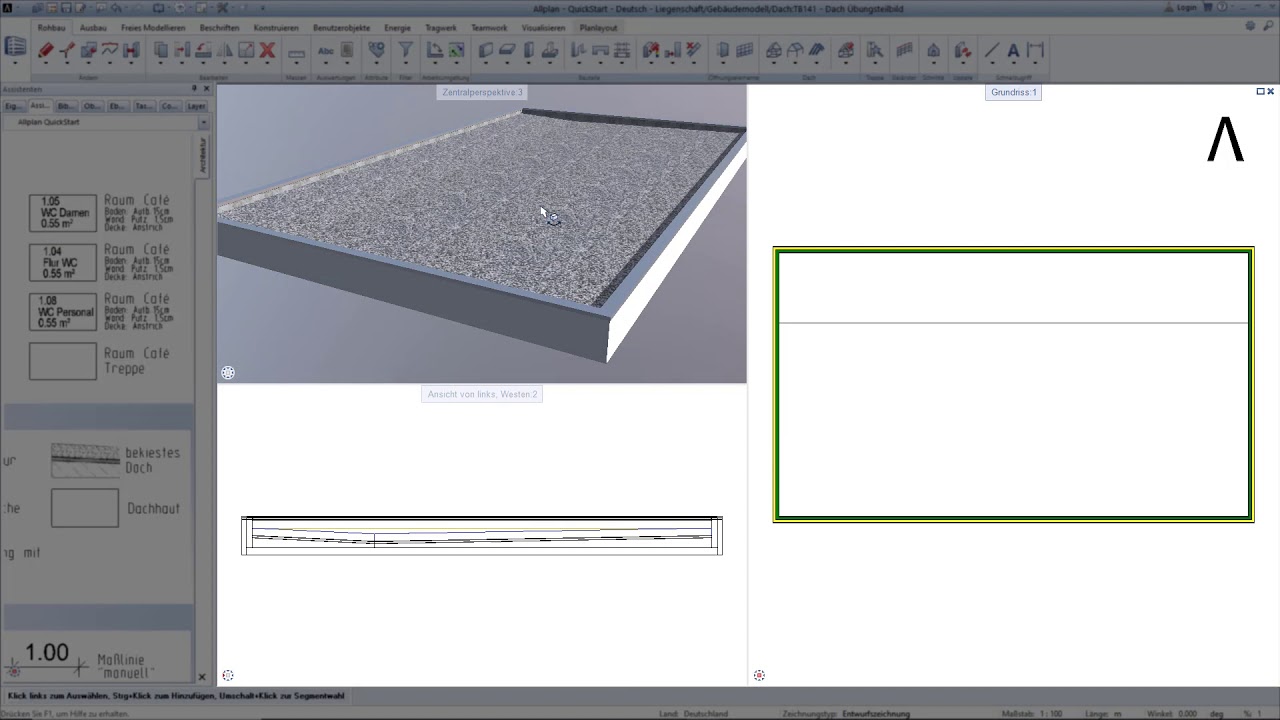The image size is (1280, 720).
Task: Click the text 'A' tool in Schnellzugriff
Action: click(x=1013, y=50)
